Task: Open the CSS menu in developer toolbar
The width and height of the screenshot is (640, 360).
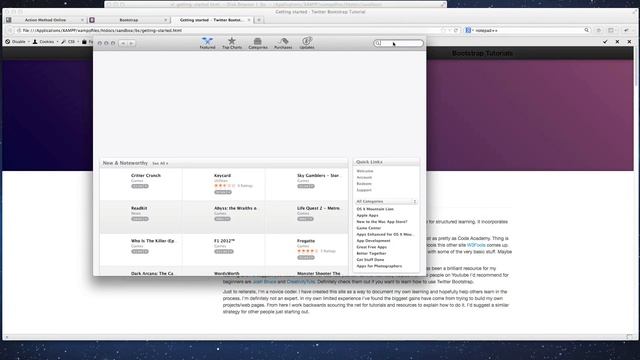Action: click(70, 42)
